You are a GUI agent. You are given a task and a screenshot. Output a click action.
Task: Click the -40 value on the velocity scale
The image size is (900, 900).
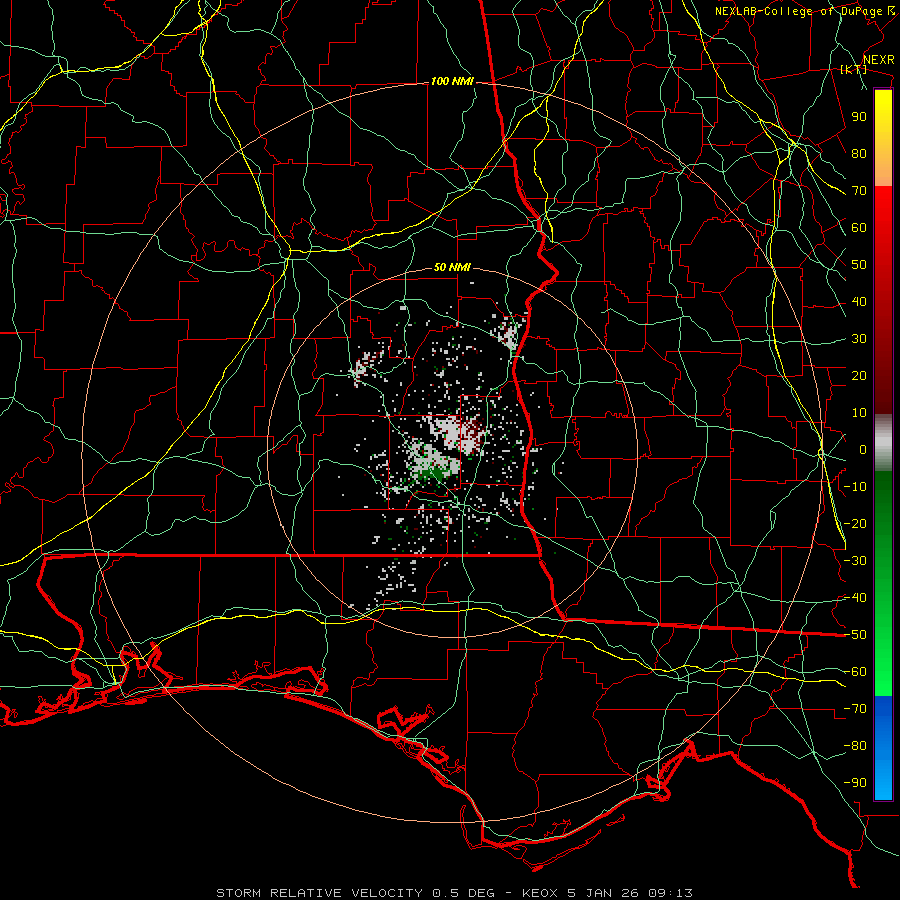point(855,598)
